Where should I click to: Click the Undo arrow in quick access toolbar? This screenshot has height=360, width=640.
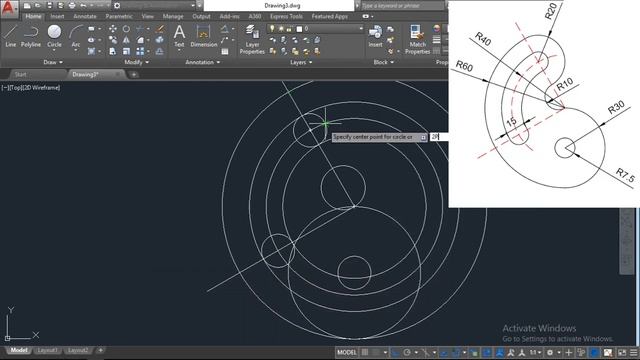(x=83, y=5)
